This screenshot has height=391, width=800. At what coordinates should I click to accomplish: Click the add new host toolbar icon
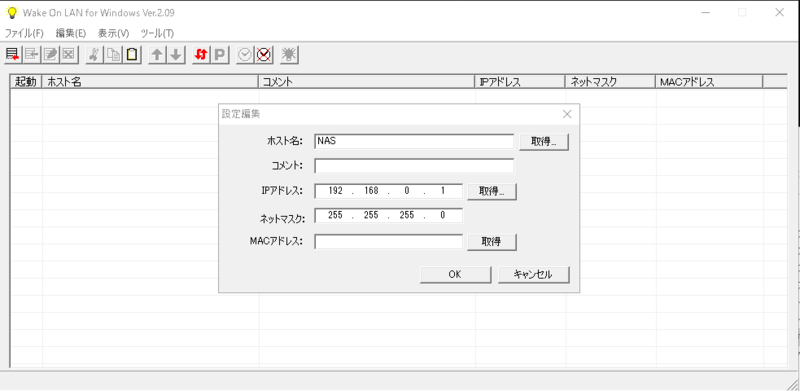(13, 55)
